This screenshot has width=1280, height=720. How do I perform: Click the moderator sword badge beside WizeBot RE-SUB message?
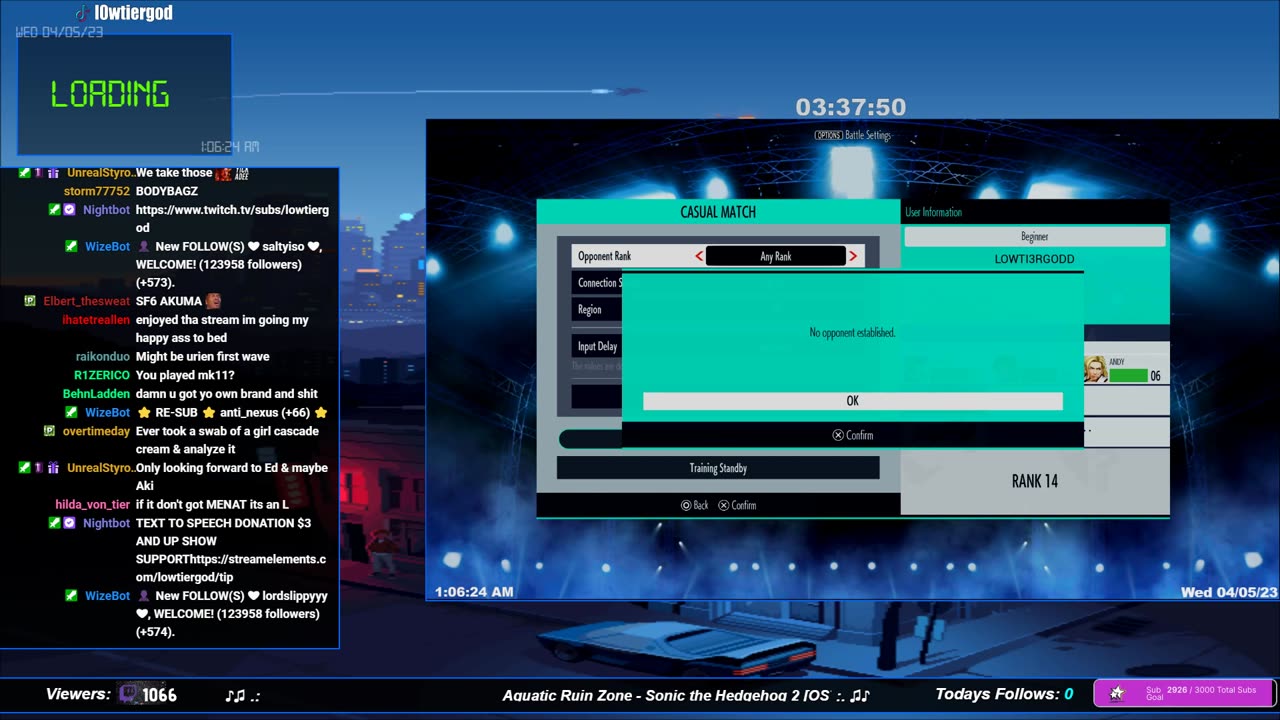point(71,412)
